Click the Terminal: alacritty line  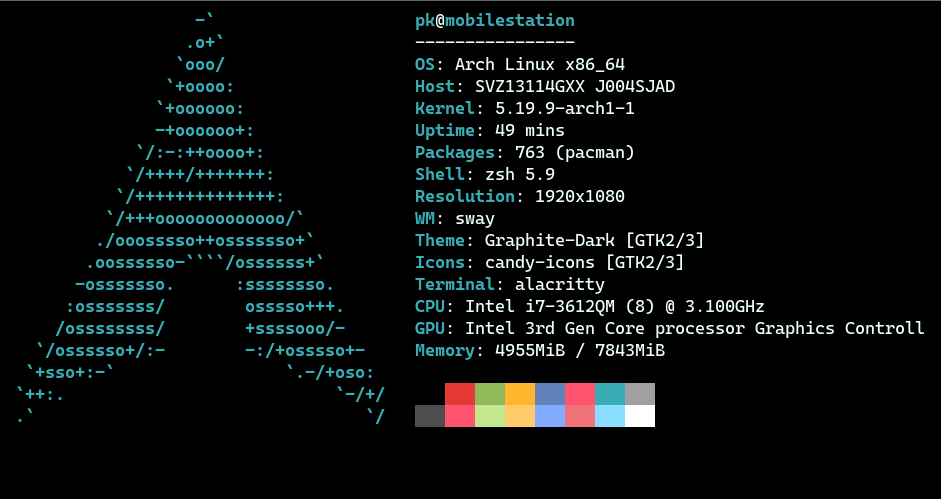click(510, 285)
